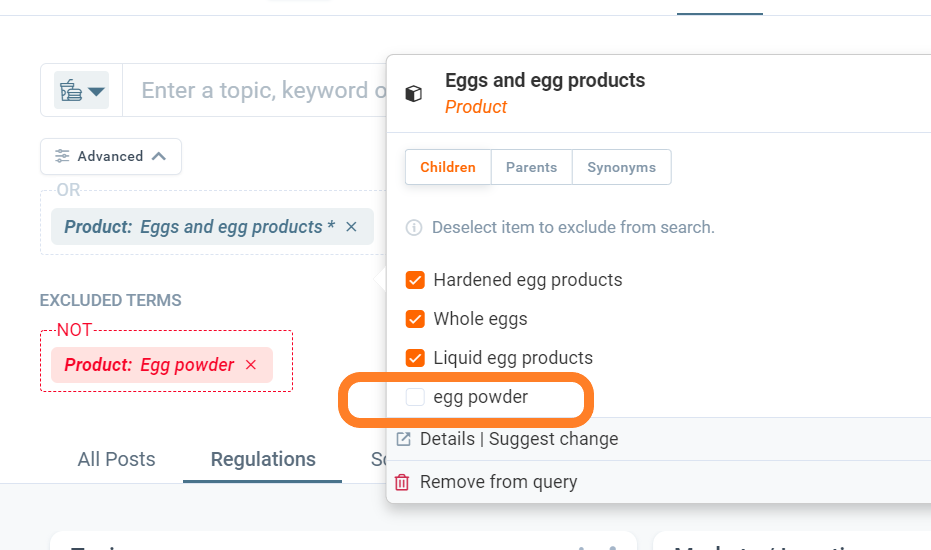This screenshot has width=931, height=550.
Task: Deselect Liquid egg products
Action: tap(415, 358)
